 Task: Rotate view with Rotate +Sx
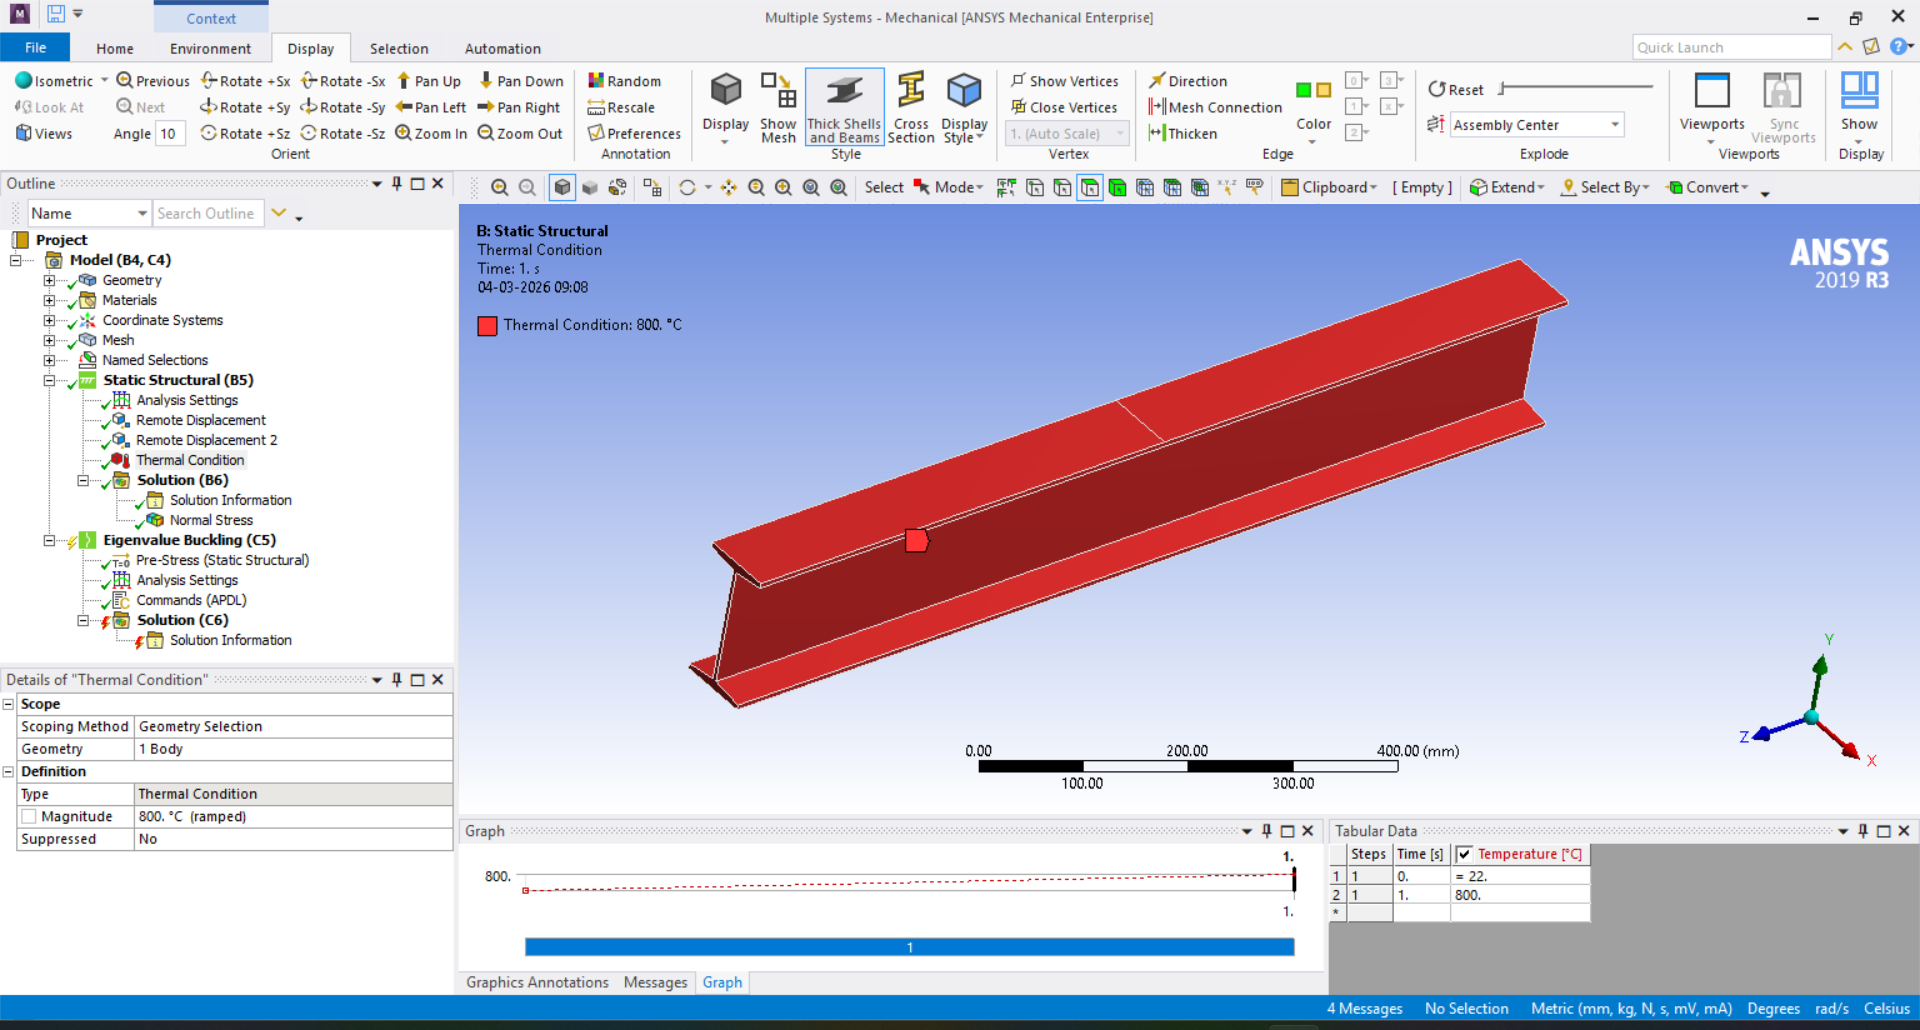245,81
